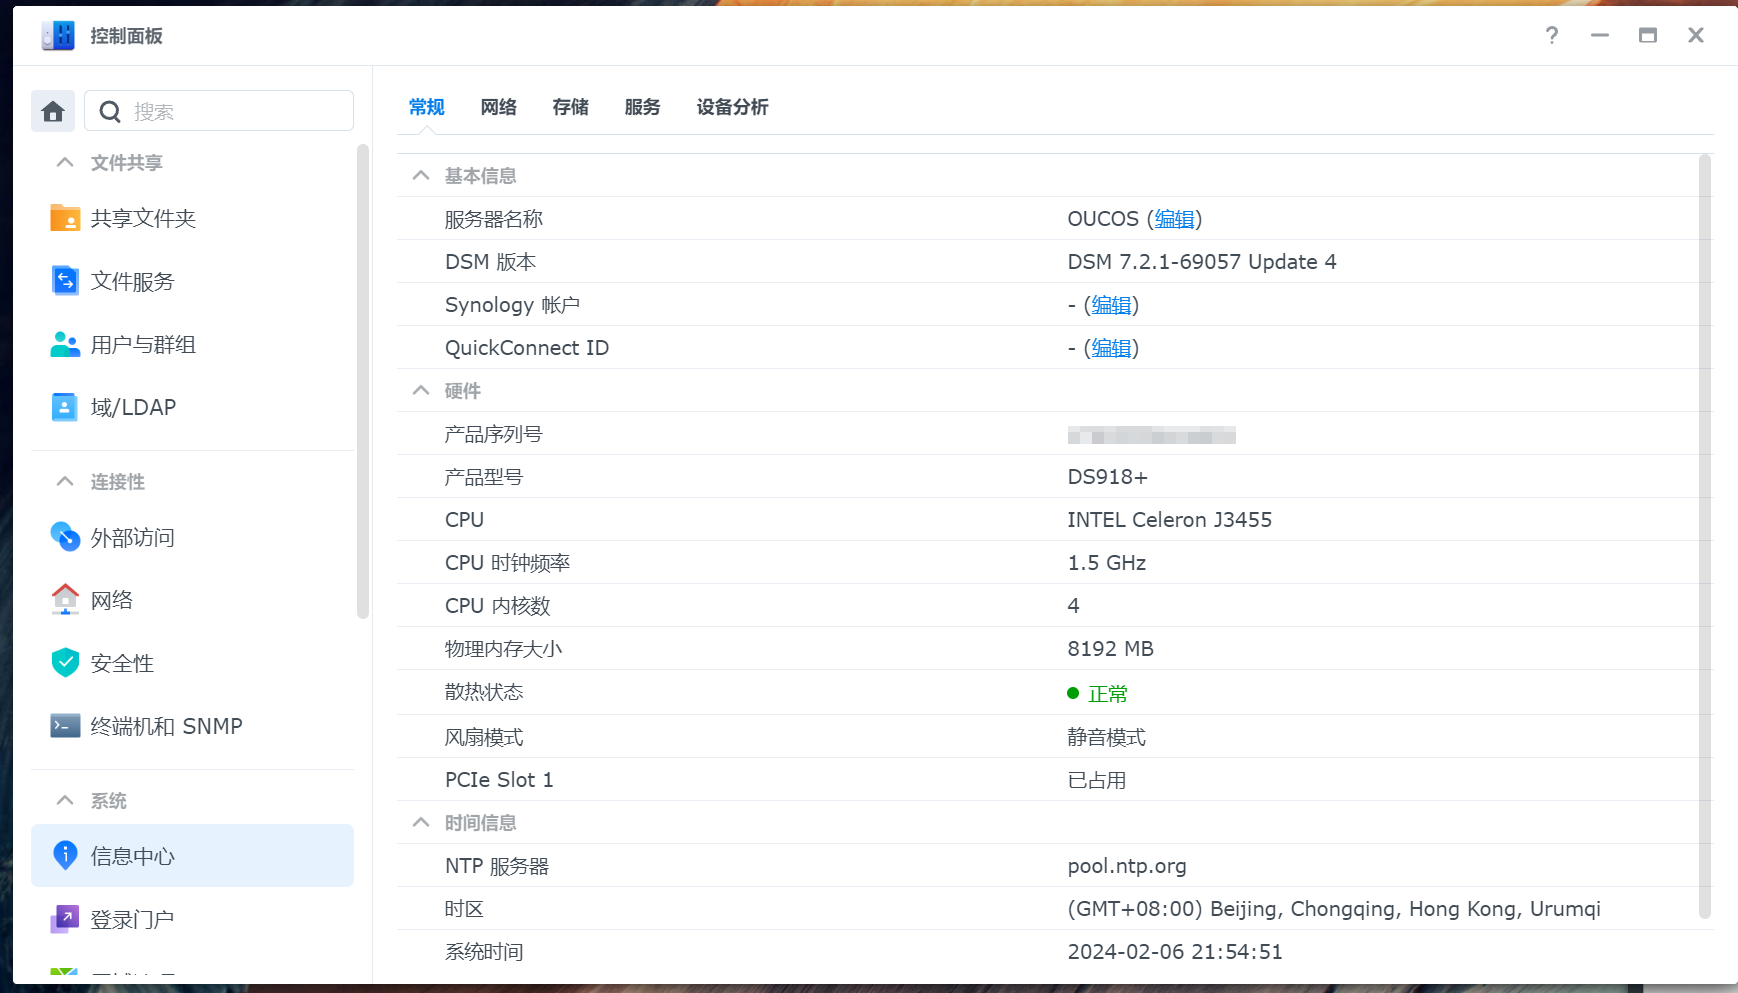This screenshot has width=1738, height=993.
Task: Open Network (网络) sidebar icon
Action: click(65, 600)
